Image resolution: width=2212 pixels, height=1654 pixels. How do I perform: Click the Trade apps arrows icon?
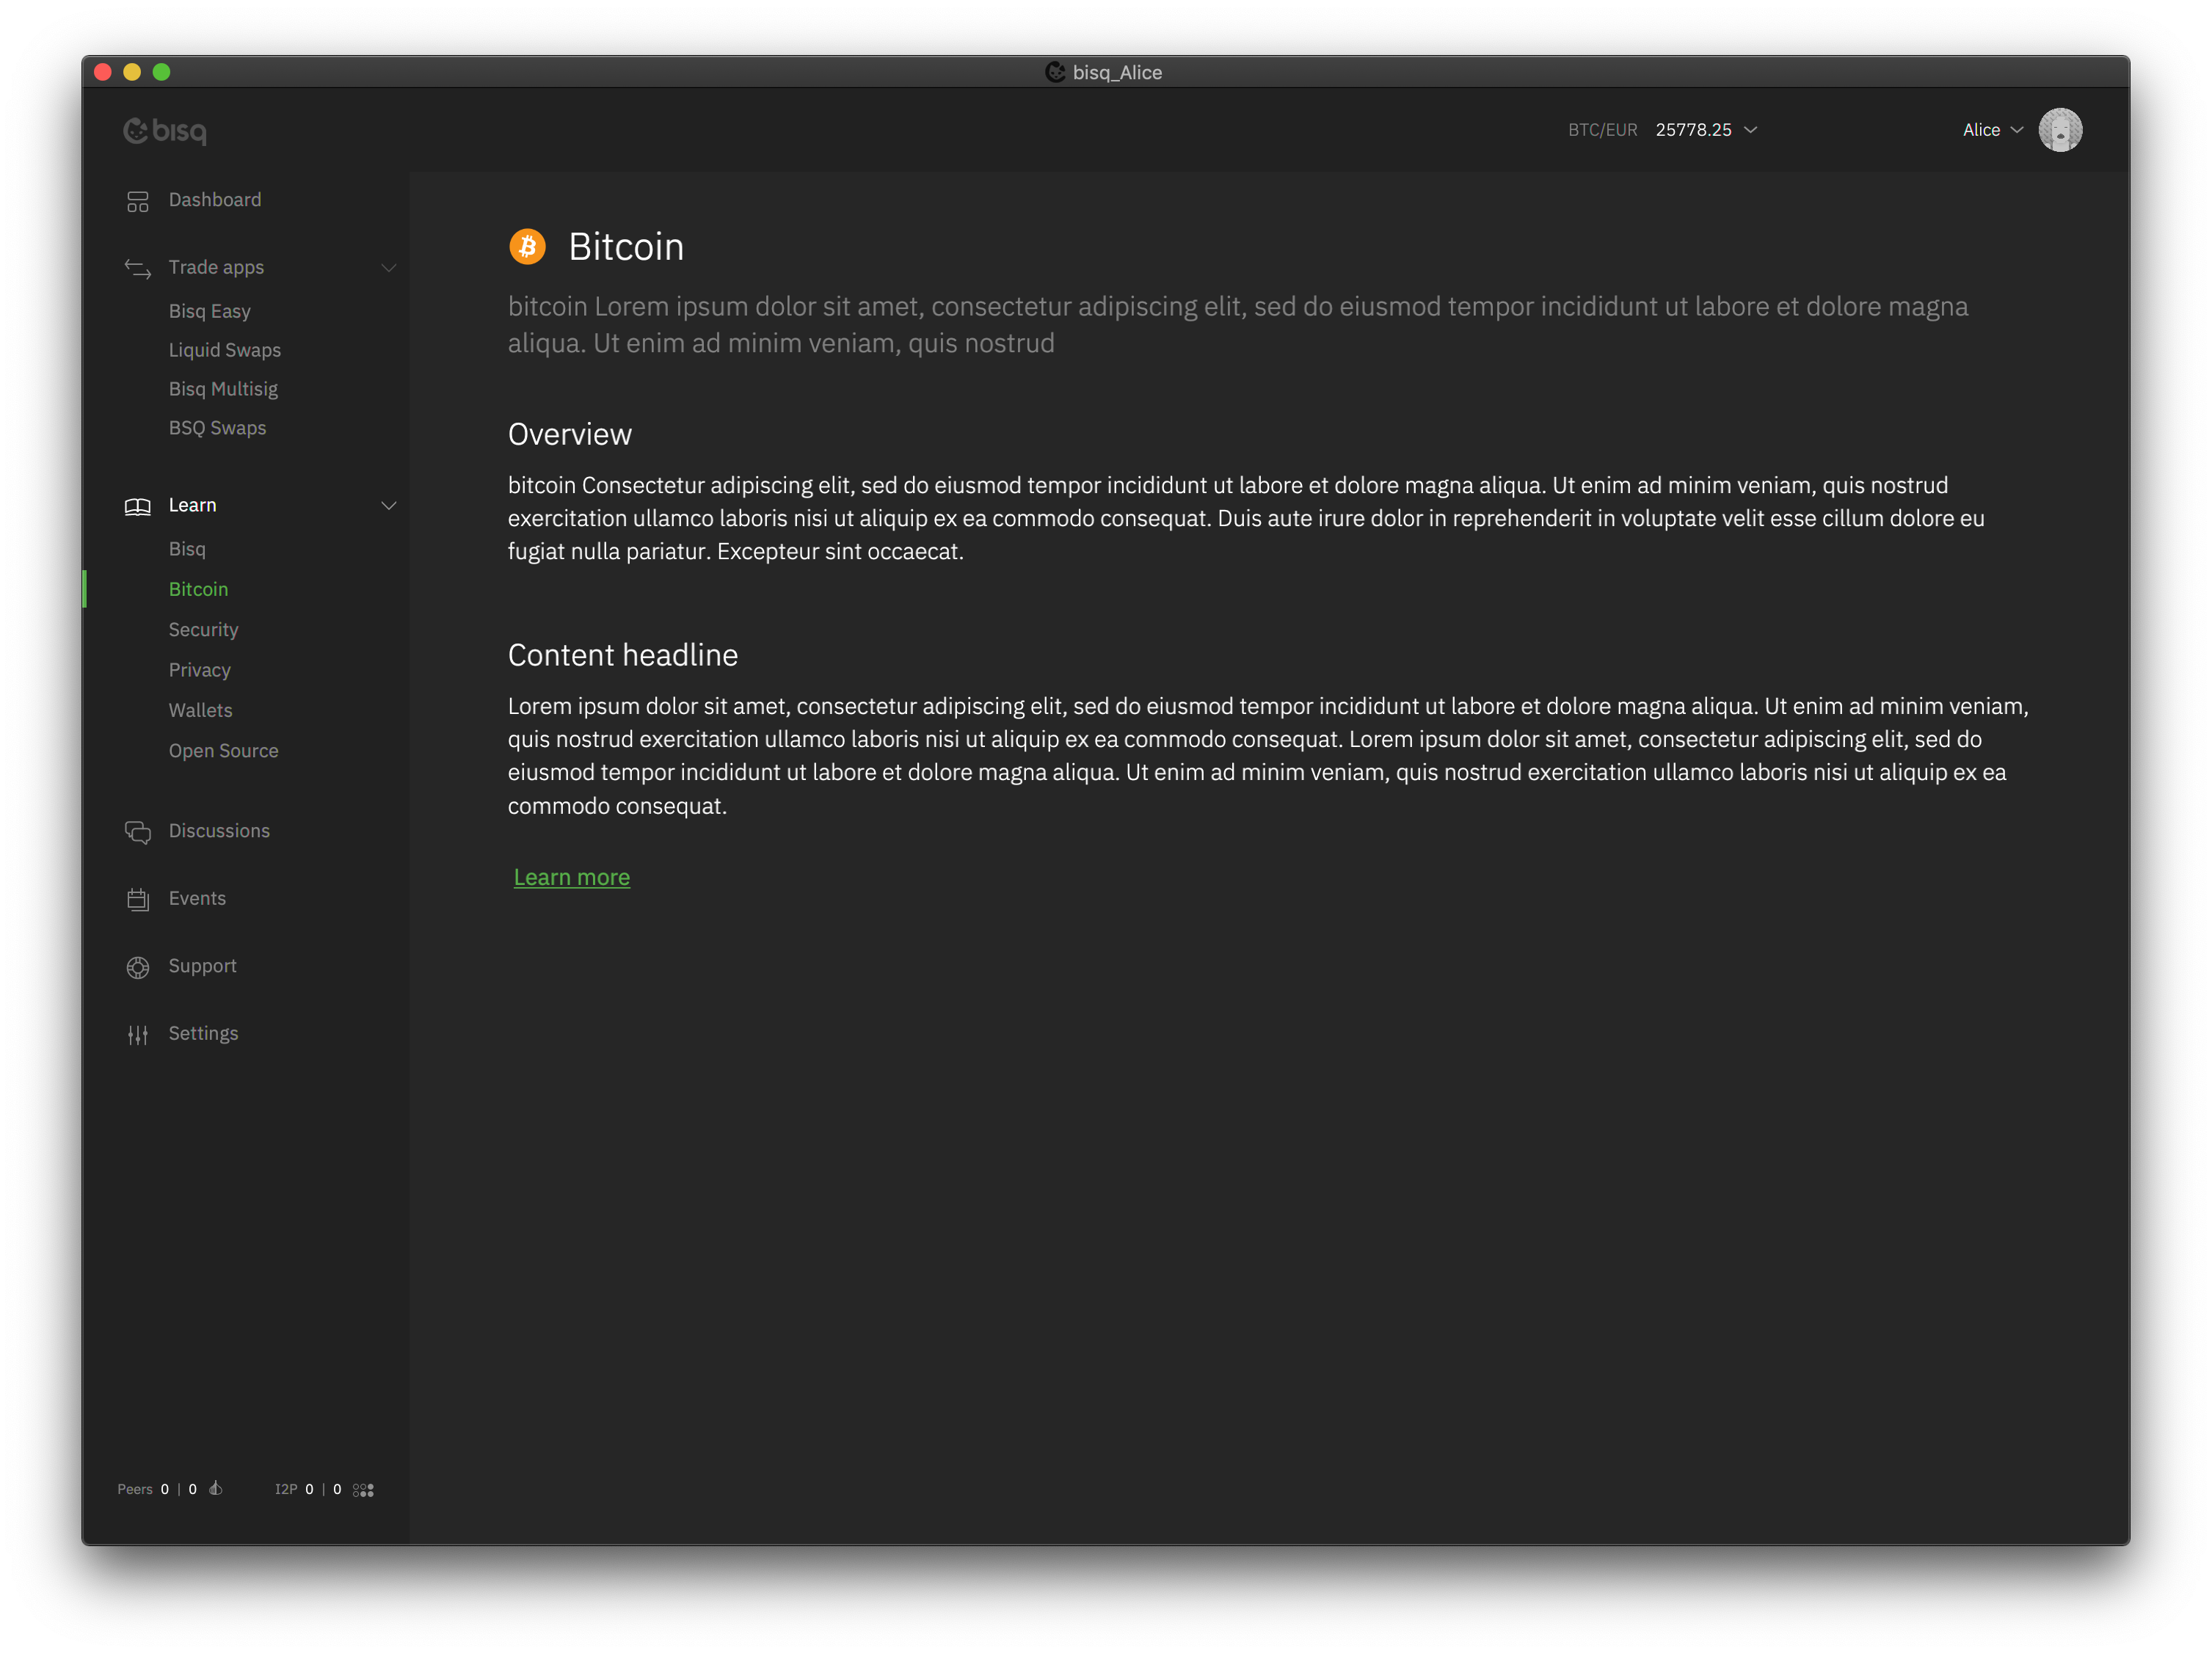coord(138,268)
